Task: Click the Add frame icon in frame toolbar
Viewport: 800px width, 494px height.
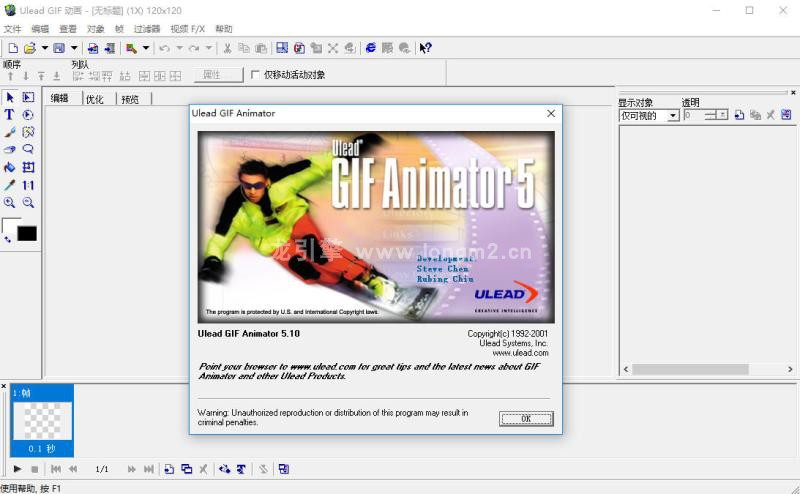Action: [x=169, y=469]
